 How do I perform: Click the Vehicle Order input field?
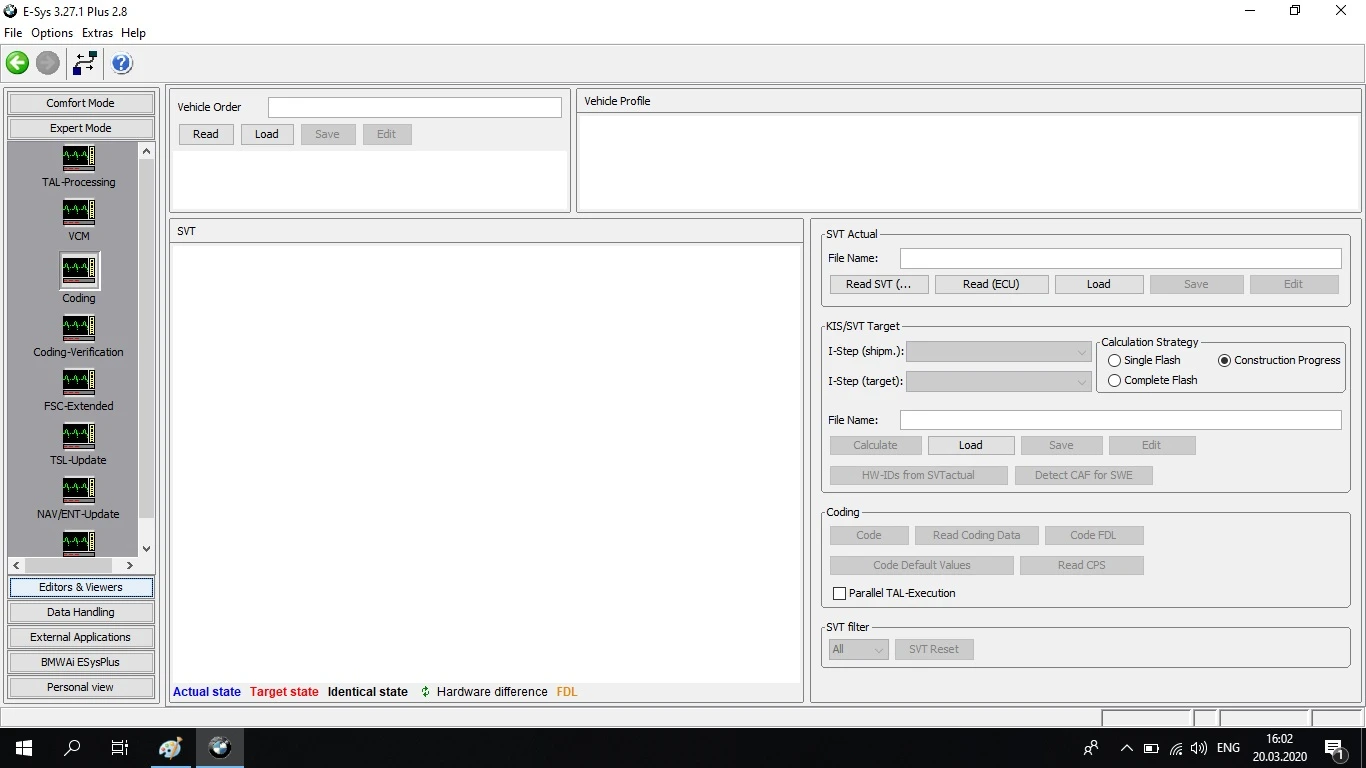click(415, 107)
